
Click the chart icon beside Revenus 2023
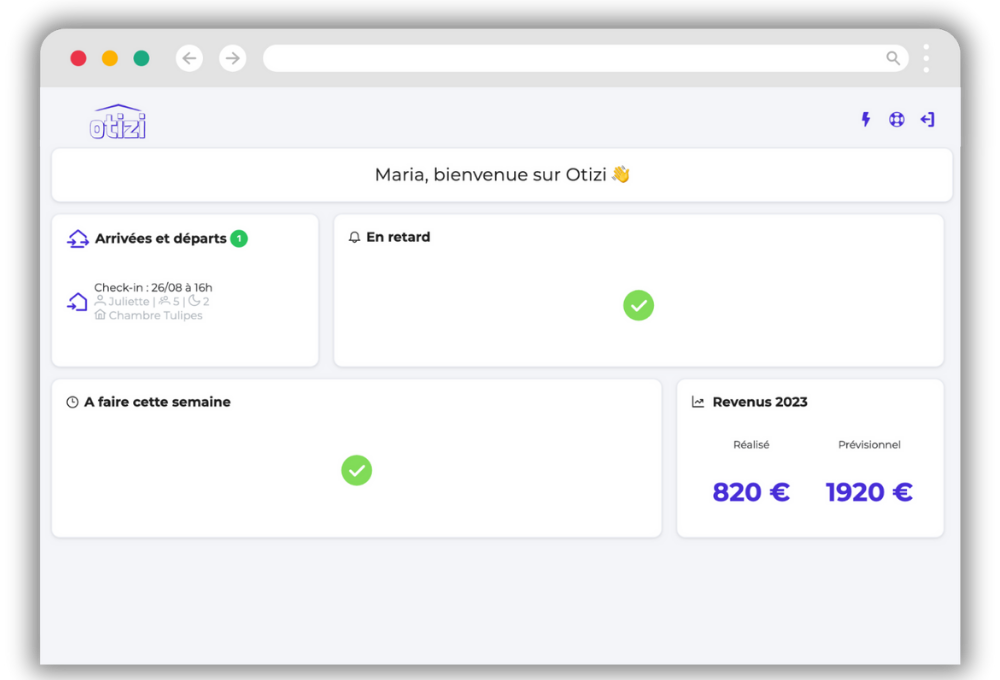point(698,402)
